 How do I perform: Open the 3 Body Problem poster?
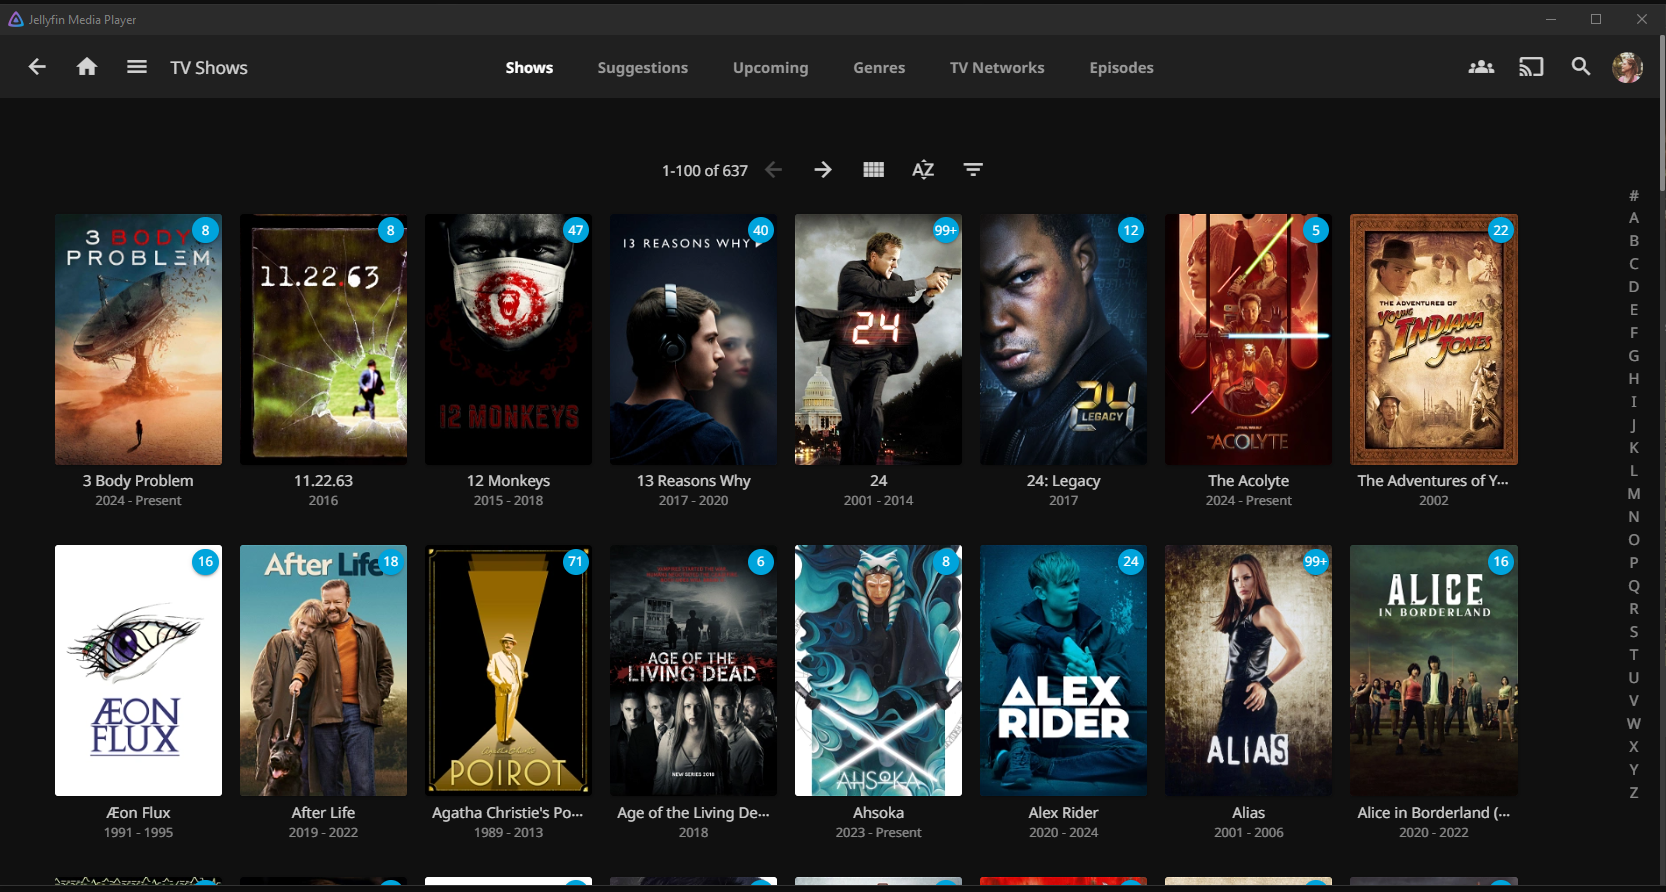point(138,340)
